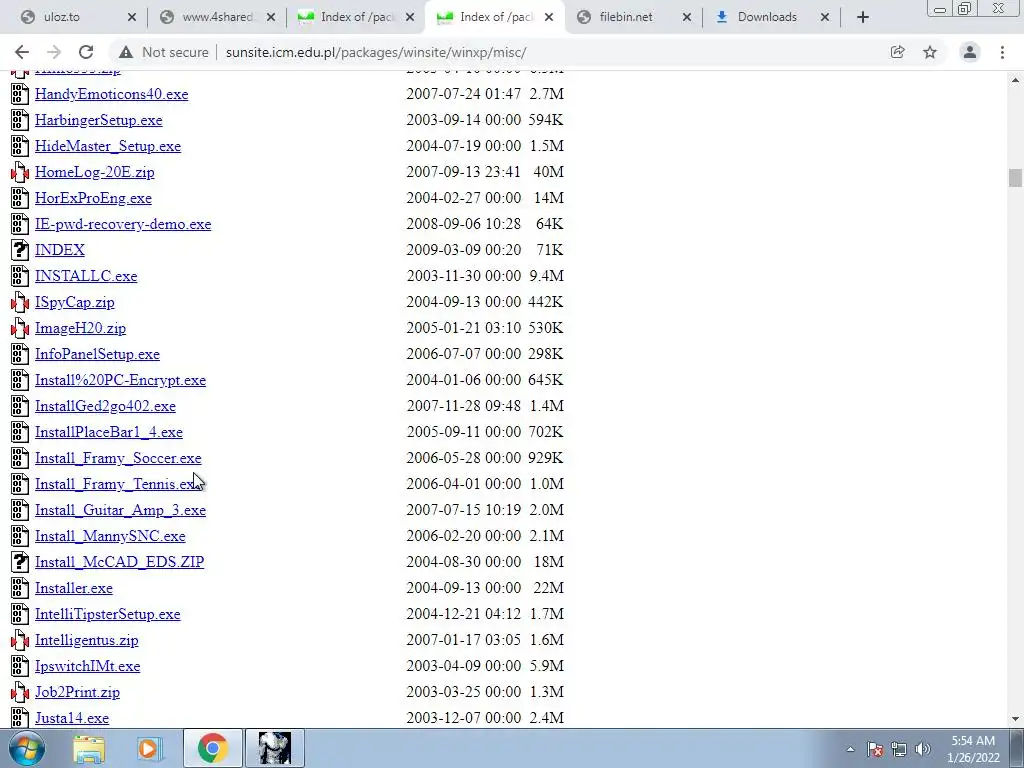Viewport: 1024px width, 768px height.
Task: Download InstallGed2go402.exe
Action: pos(105,406)
